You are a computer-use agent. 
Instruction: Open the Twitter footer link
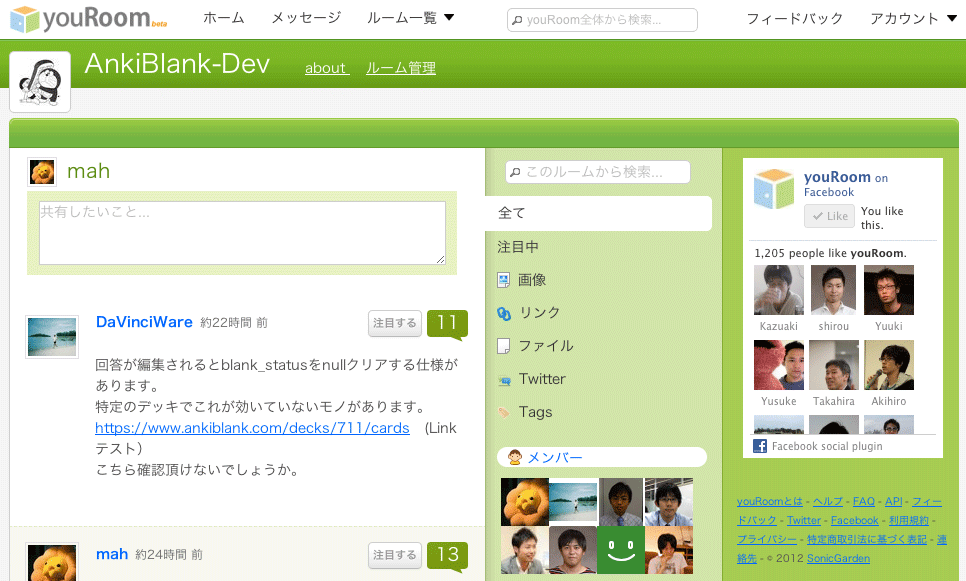pyautogui.click(x=804, y=521)
